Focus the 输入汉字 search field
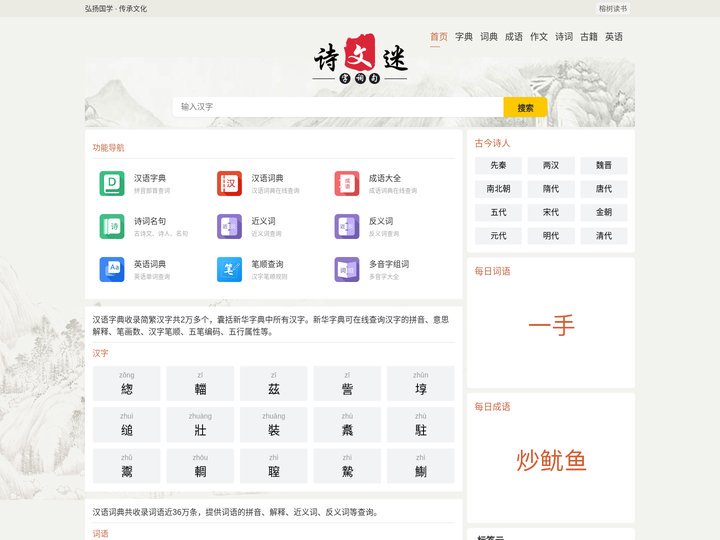The width and height of the screenshot is (720, 540). pyautogui.click(x=338, y=107)
